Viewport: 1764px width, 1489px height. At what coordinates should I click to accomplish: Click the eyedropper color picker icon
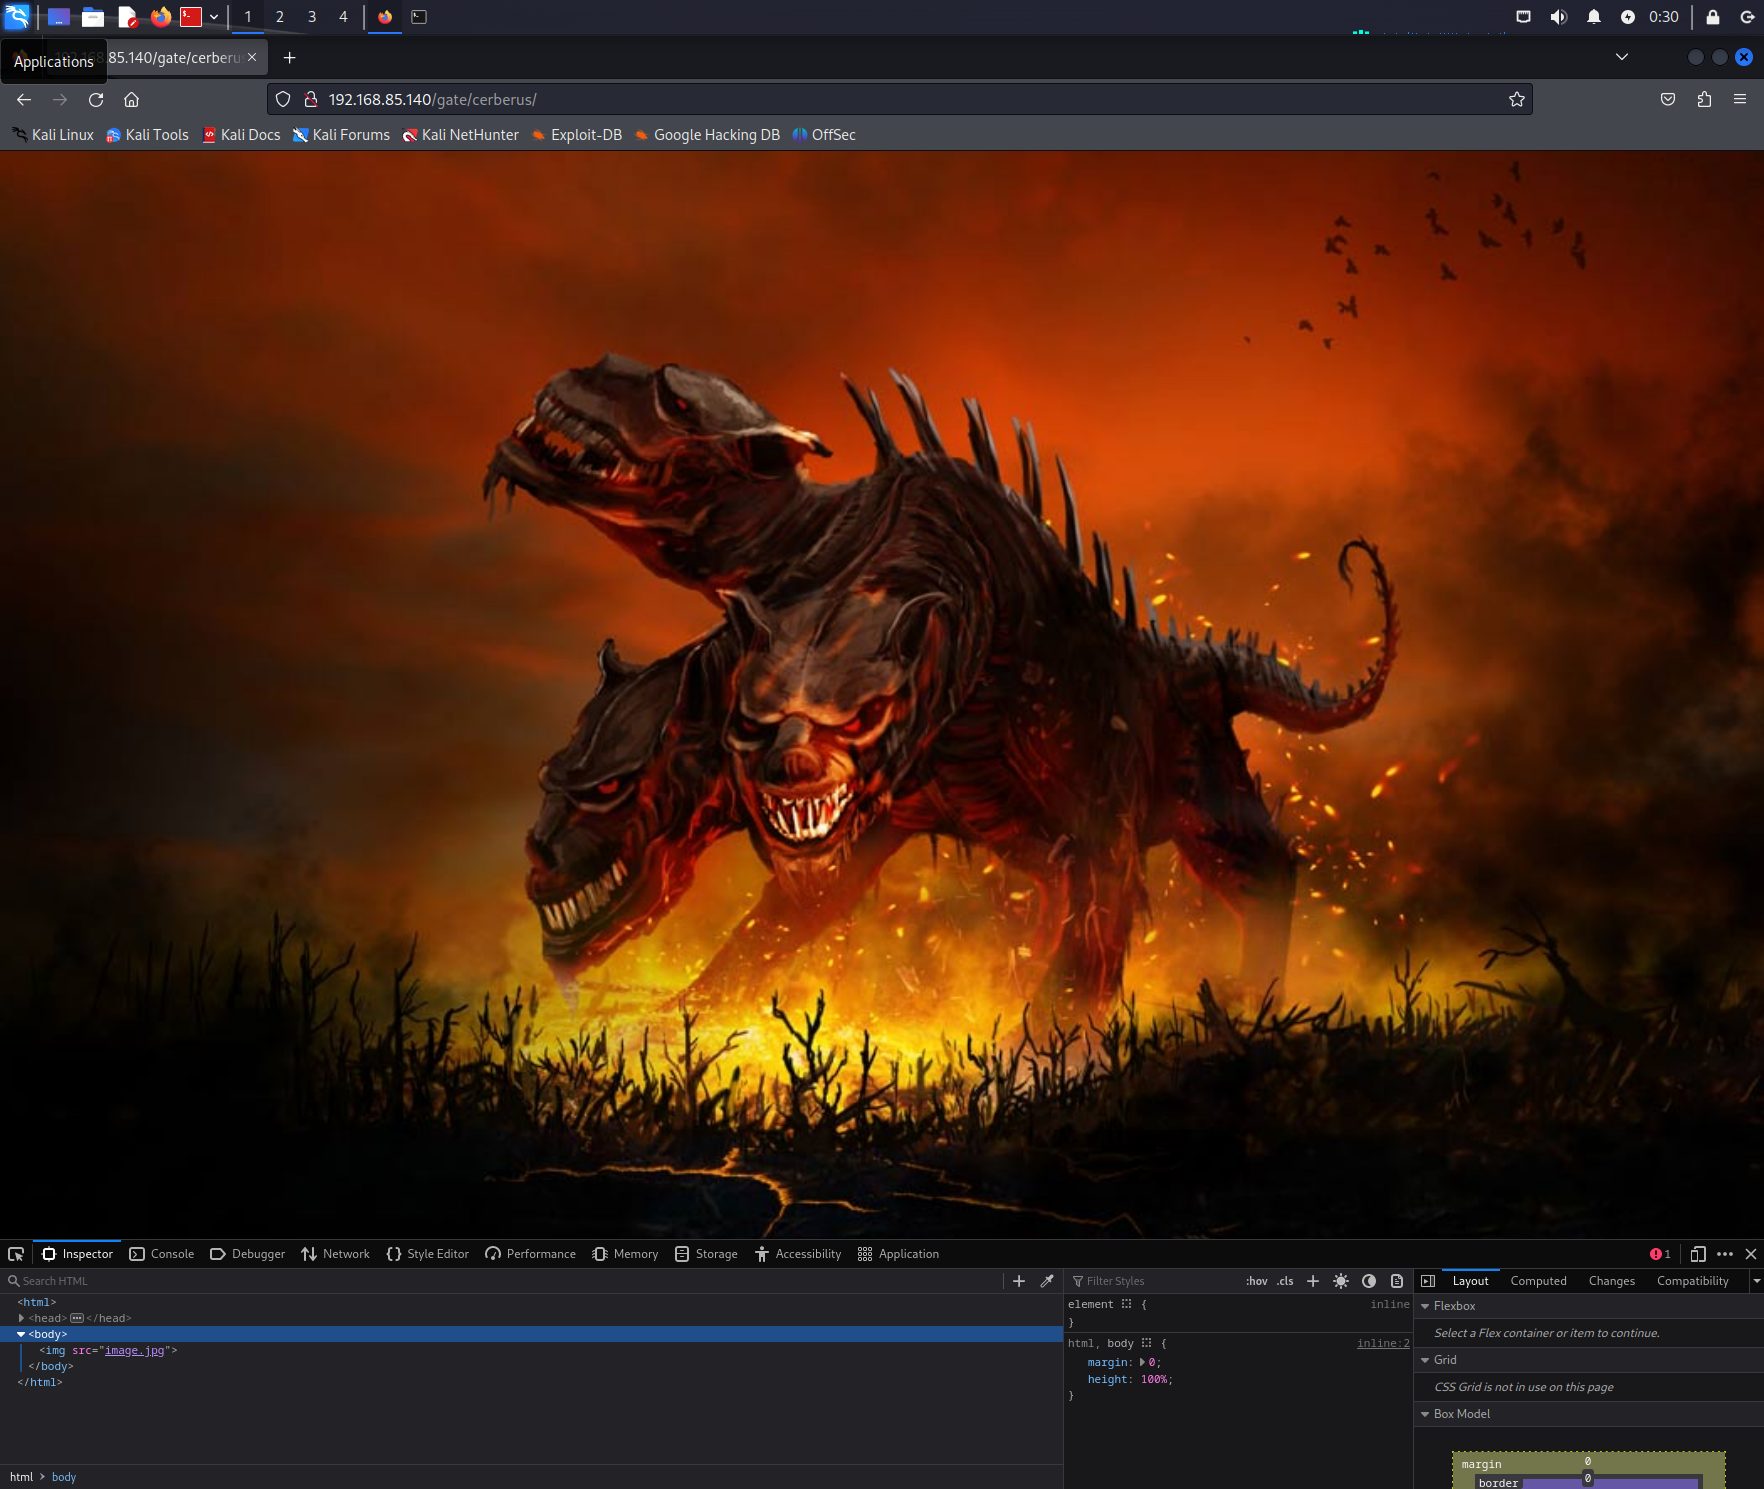coord(1047,1281)
